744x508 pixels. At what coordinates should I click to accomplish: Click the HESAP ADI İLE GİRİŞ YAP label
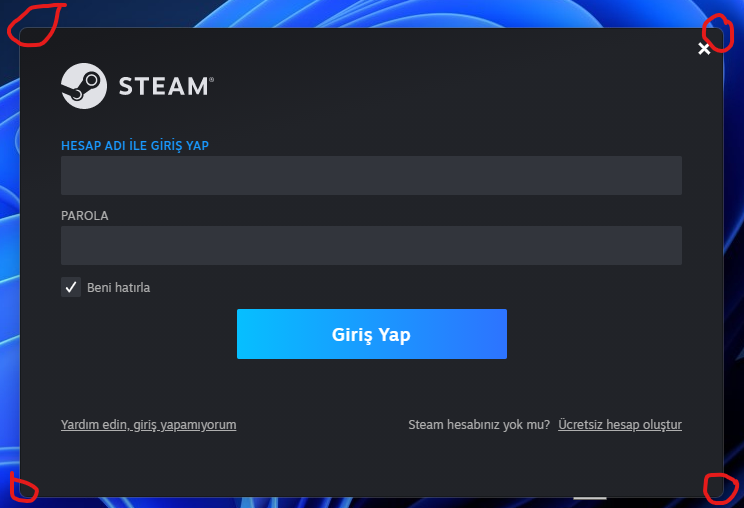coord(135,146)
